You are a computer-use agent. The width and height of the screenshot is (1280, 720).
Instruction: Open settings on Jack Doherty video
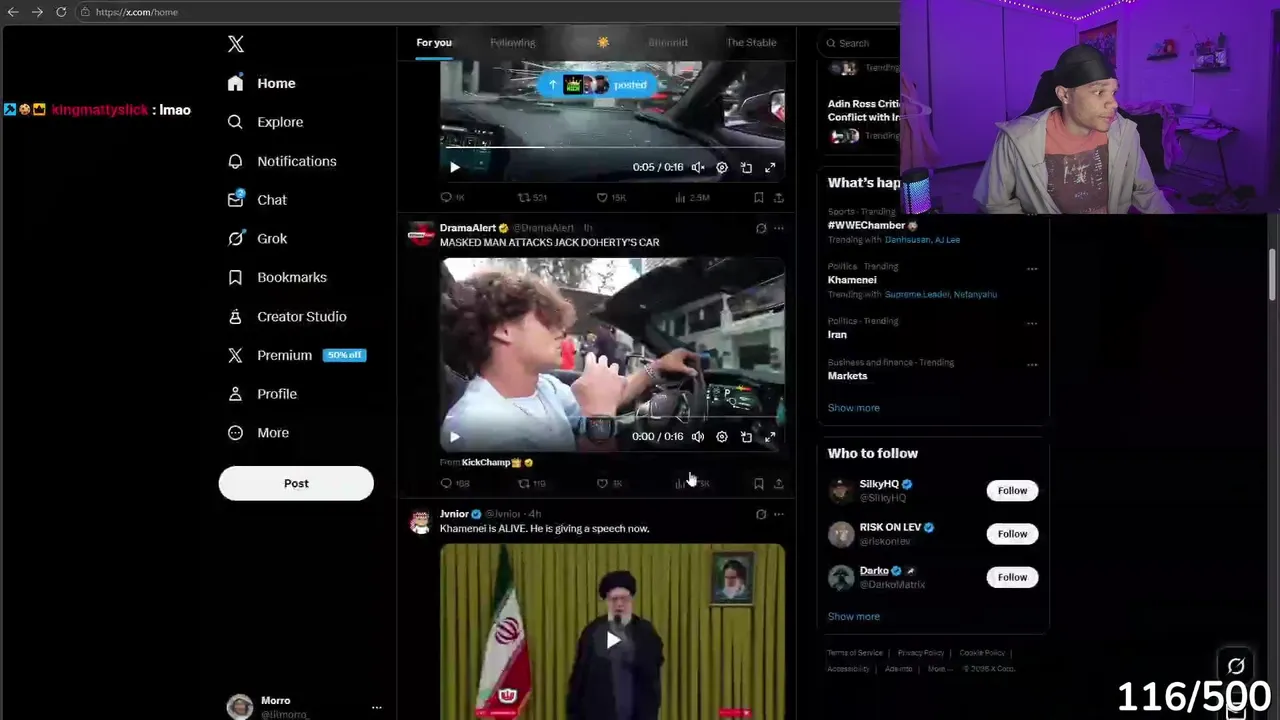point(722,436)
